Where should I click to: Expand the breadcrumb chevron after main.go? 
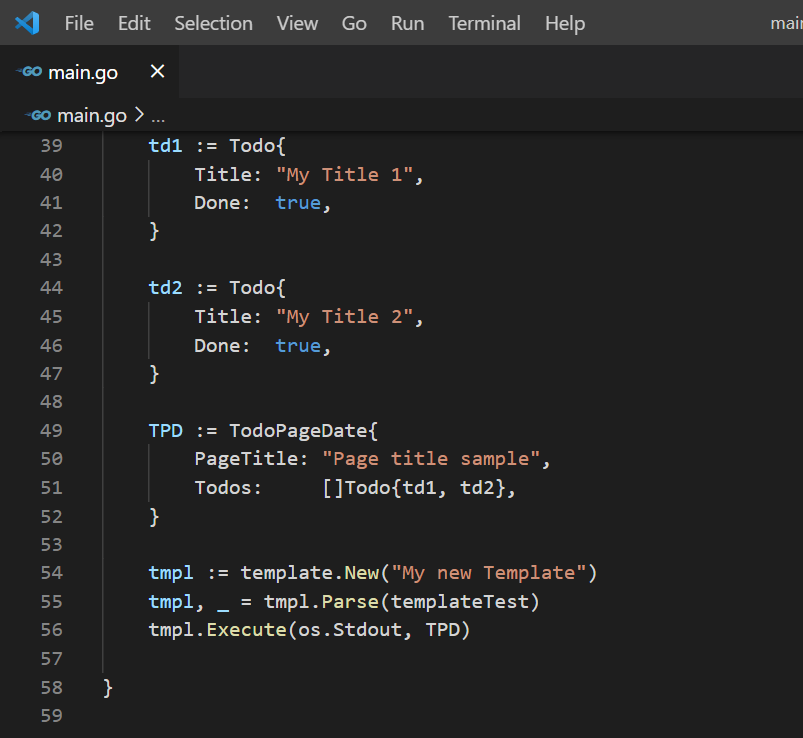[139, 115]
